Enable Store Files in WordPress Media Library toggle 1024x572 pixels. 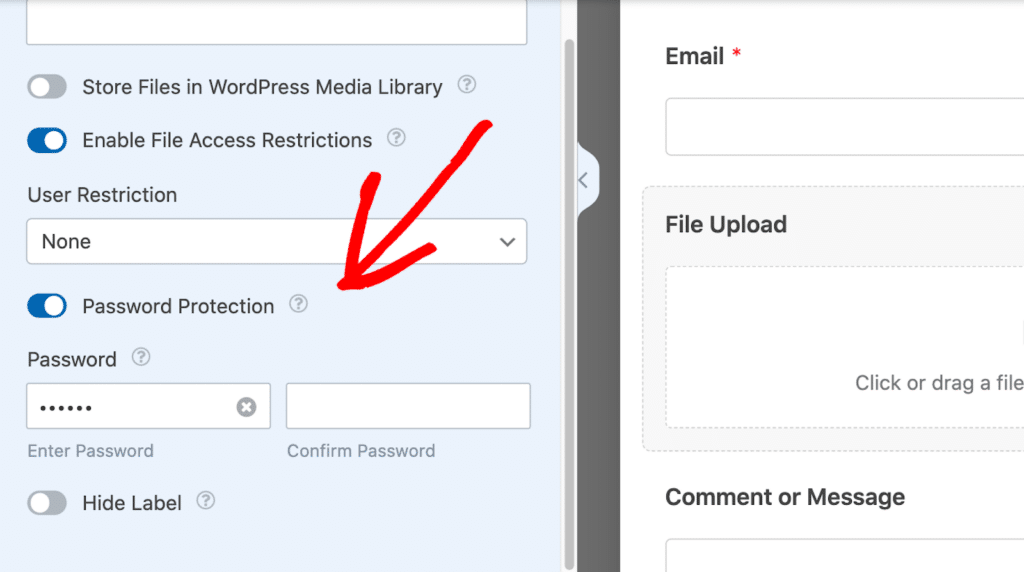[x=47, y=87]
